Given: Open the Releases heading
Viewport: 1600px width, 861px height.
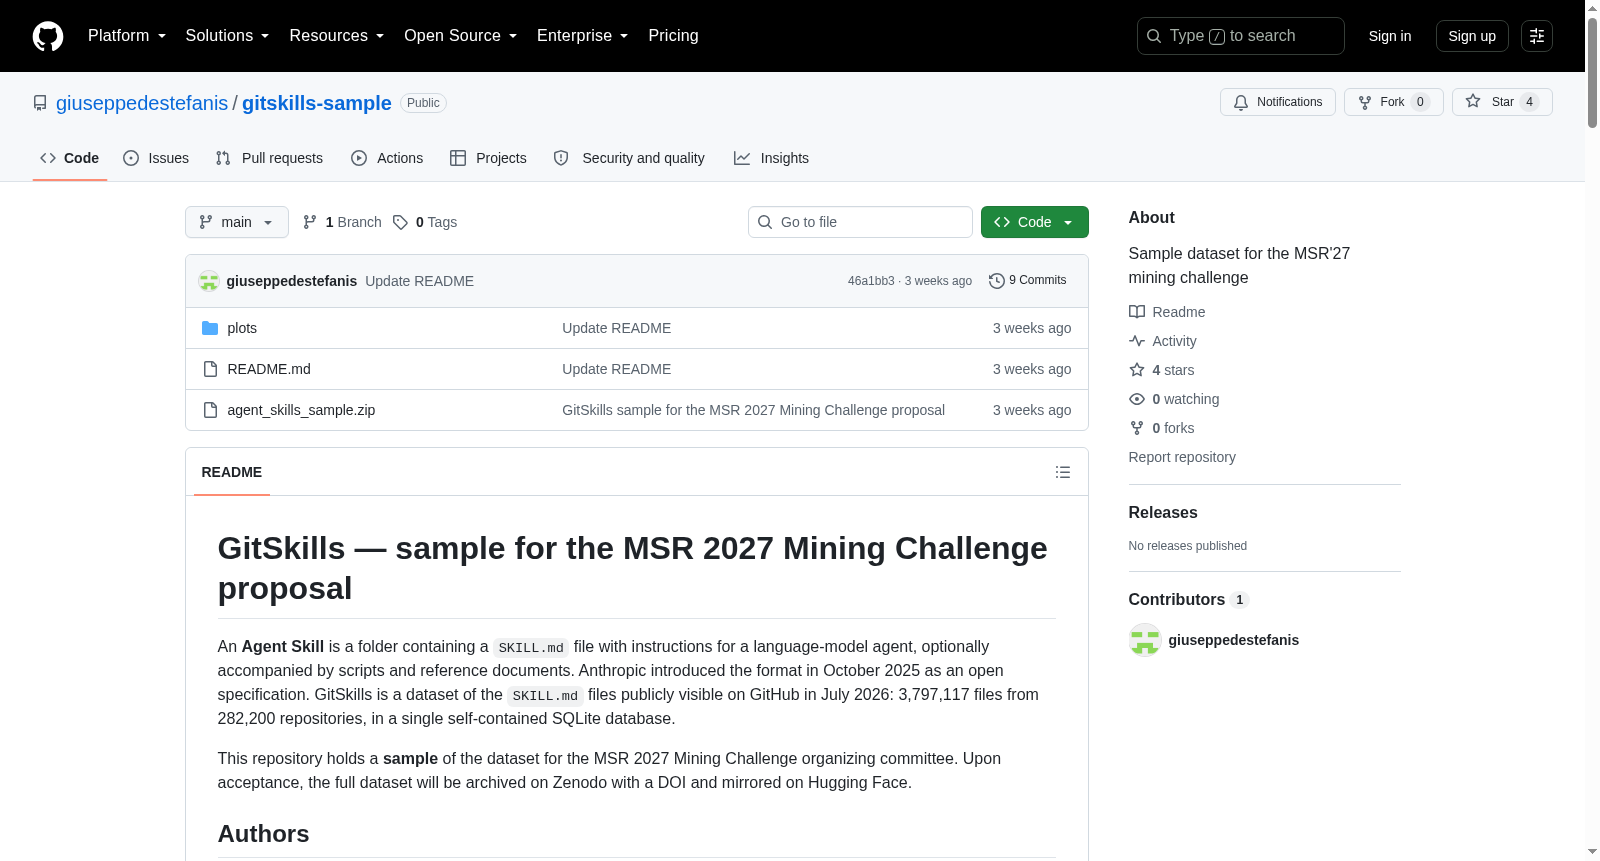Looking at the screenshot, I should 1163,512.
